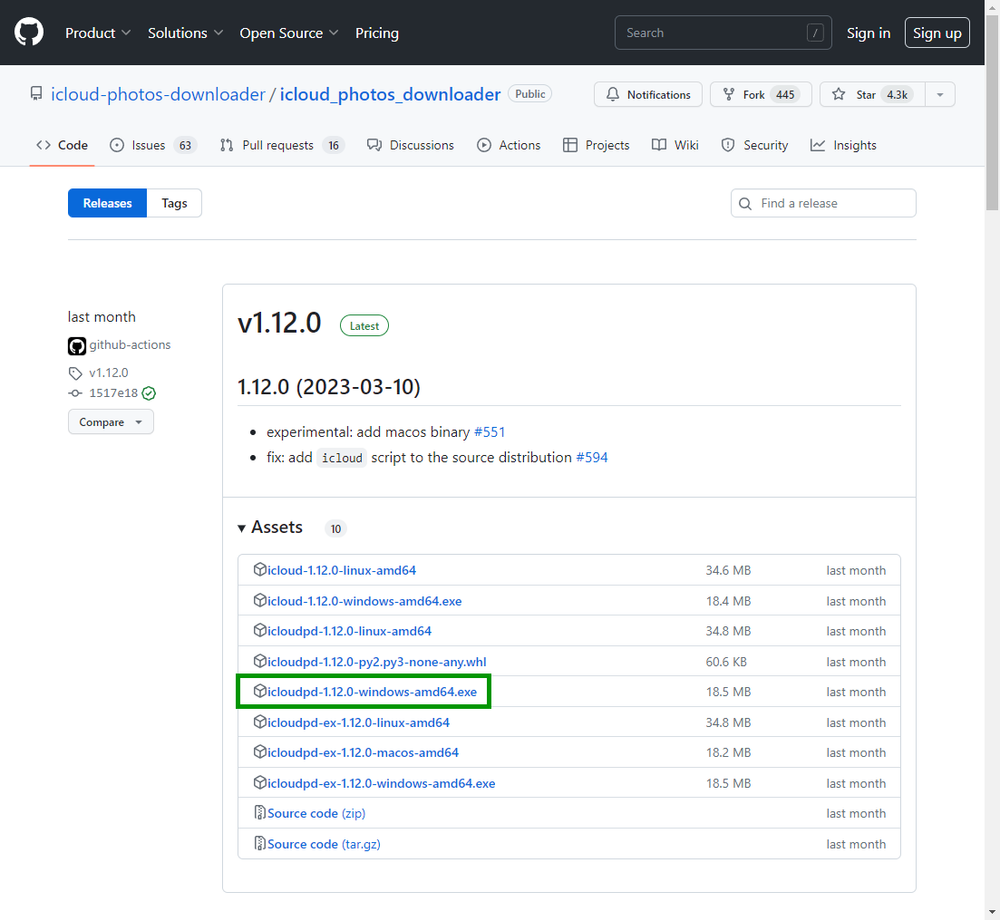This screenshot has height=920, width=1000.
Task: Click in the top Search field
Action: 723,33
